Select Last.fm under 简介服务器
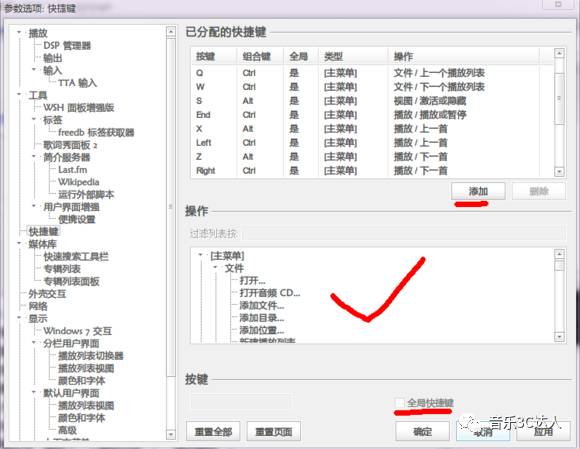Viewport: 580px width, 449px height. 72,170
